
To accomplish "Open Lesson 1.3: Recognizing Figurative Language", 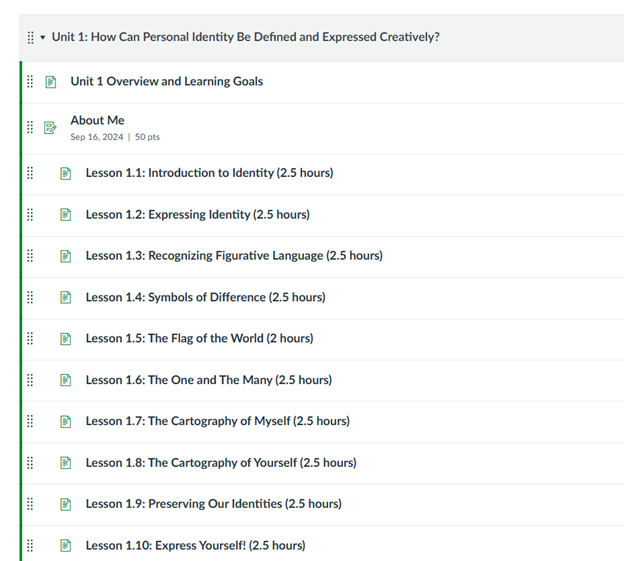I will pos(234,256).
